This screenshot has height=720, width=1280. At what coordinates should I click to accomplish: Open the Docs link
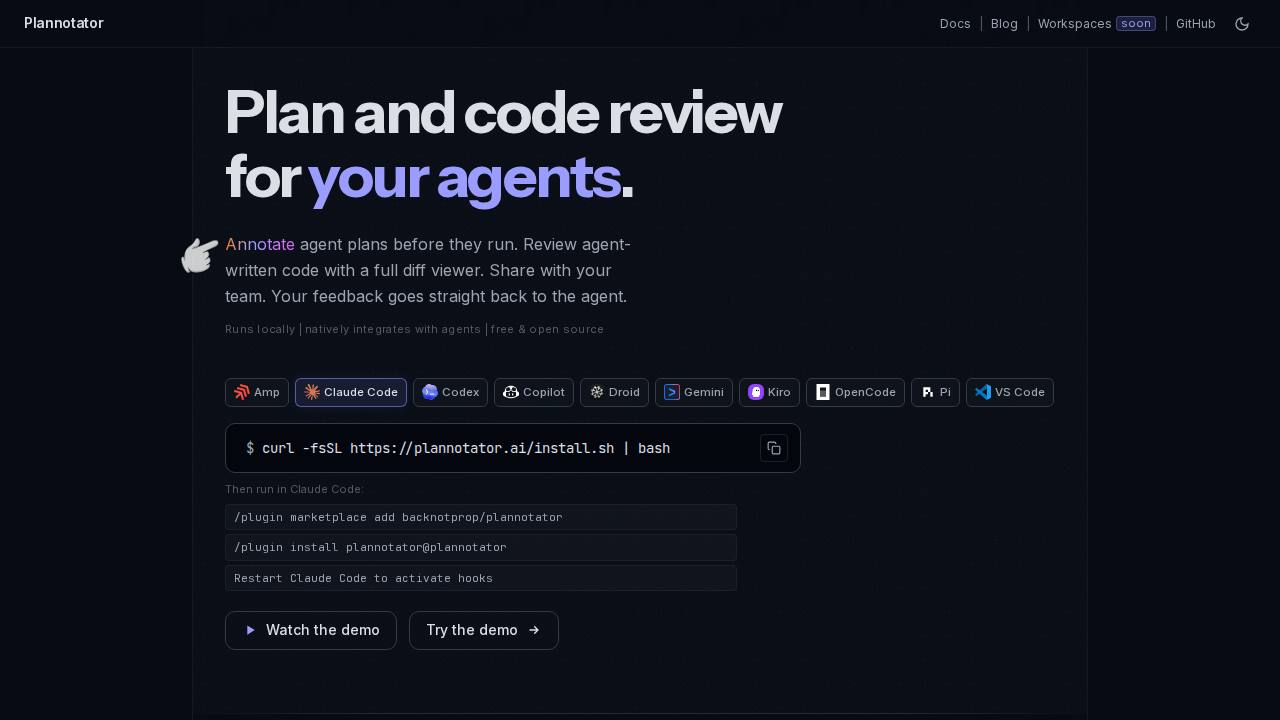(x=955, y=24)
